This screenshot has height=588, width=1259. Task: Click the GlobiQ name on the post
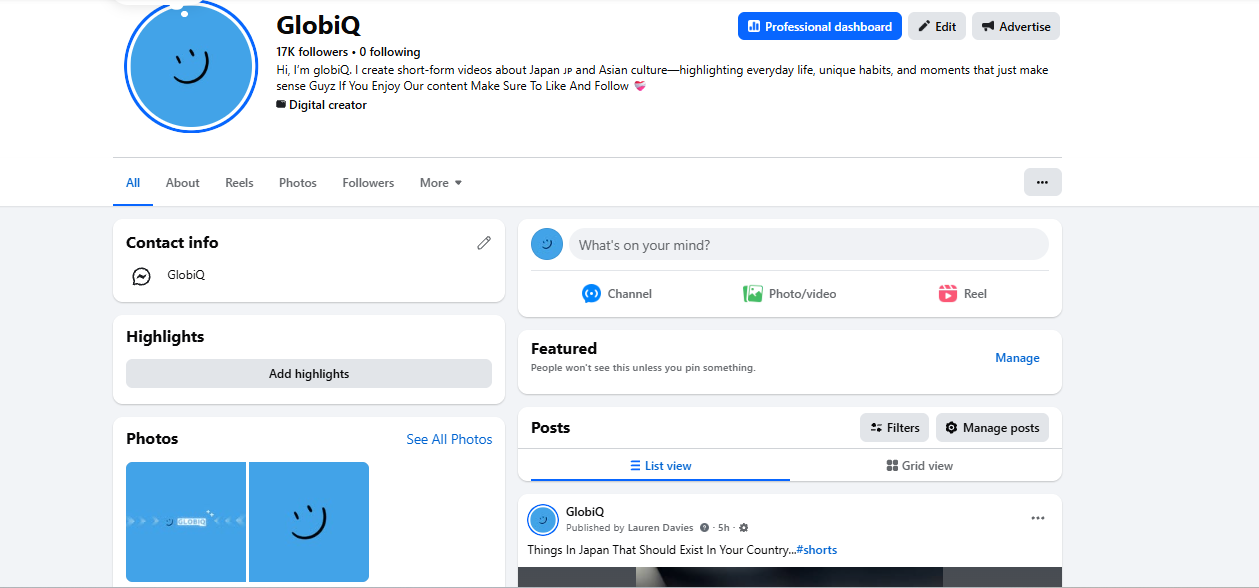pyautogui.click(x=585, y=512)
